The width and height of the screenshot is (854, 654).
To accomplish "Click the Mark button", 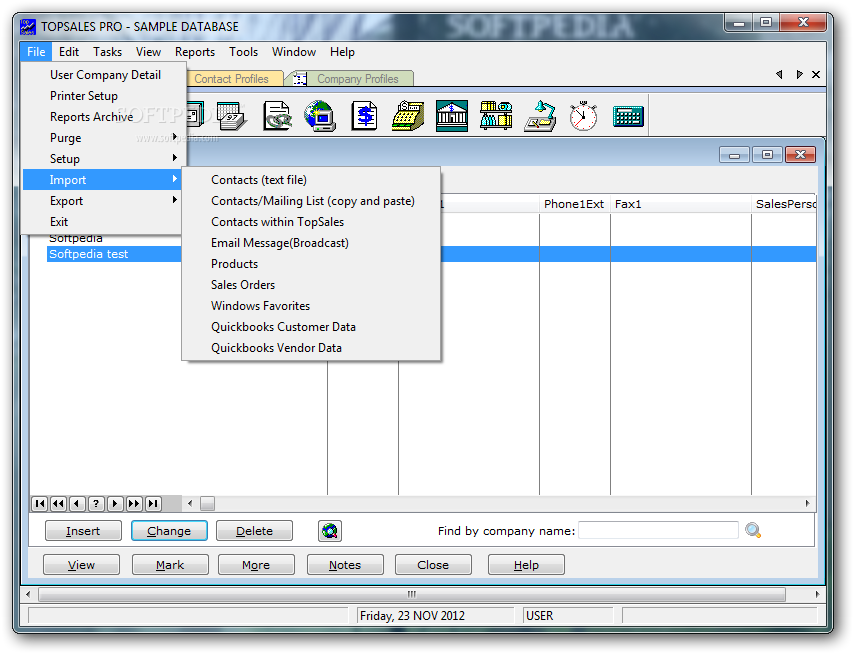I will point(170,565).
